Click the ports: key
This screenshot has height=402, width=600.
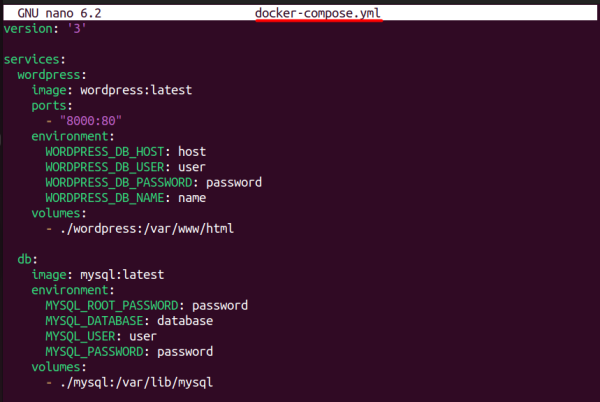click(52, 105)
